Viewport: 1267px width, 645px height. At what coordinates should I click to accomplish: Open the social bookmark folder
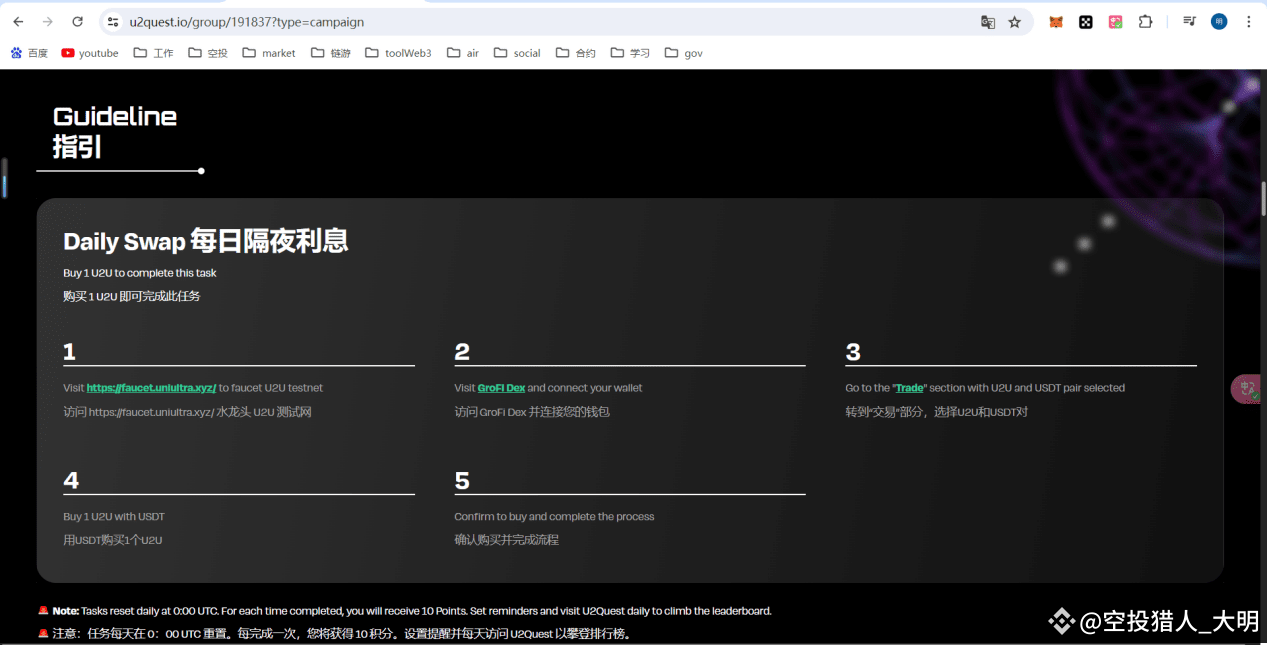tap(517, 53)
